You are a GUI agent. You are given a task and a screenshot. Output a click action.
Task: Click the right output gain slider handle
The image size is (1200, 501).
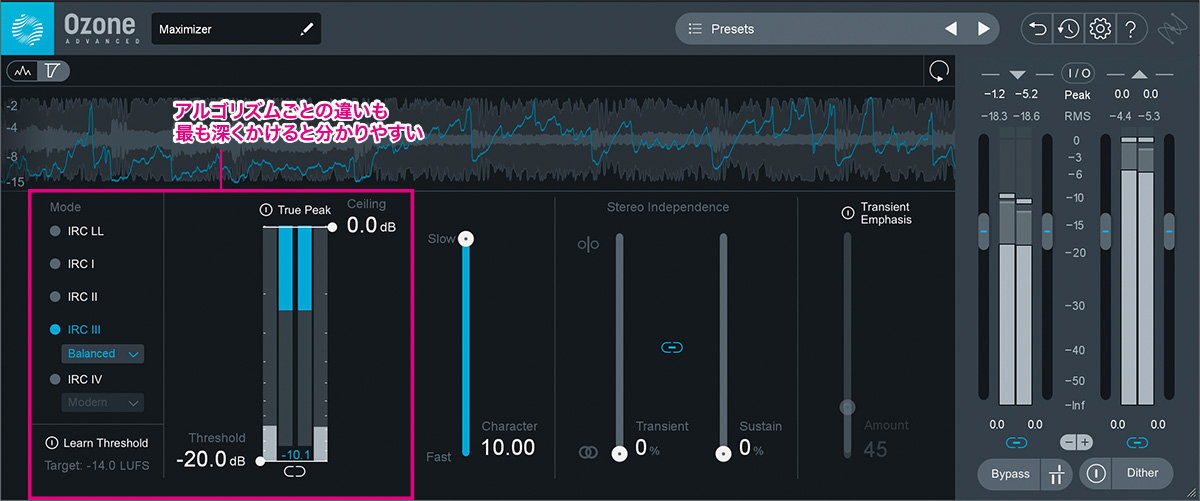pos(1169,231)
